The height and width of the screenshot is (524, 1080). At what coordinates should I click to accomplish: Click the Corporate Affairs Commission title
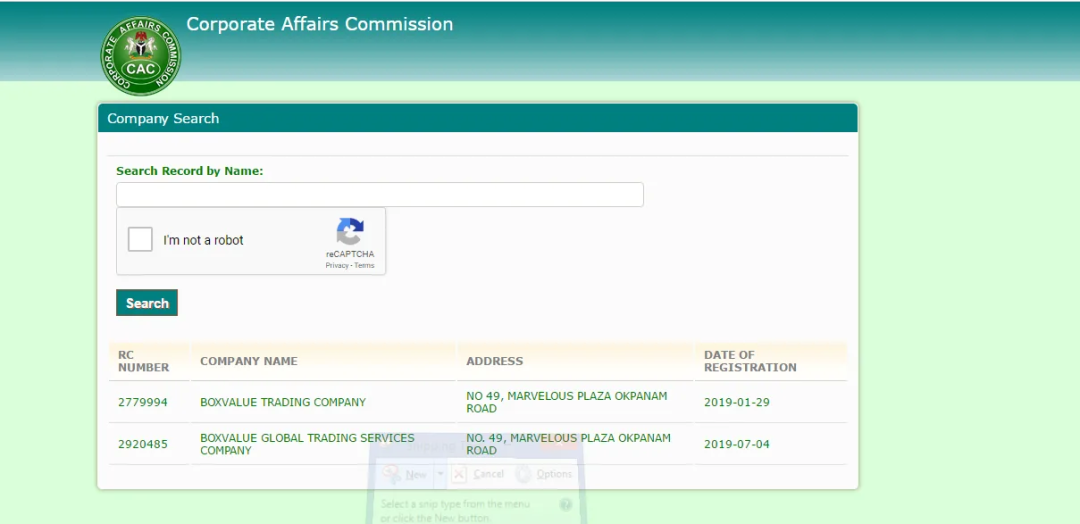[x=320, y=24]
